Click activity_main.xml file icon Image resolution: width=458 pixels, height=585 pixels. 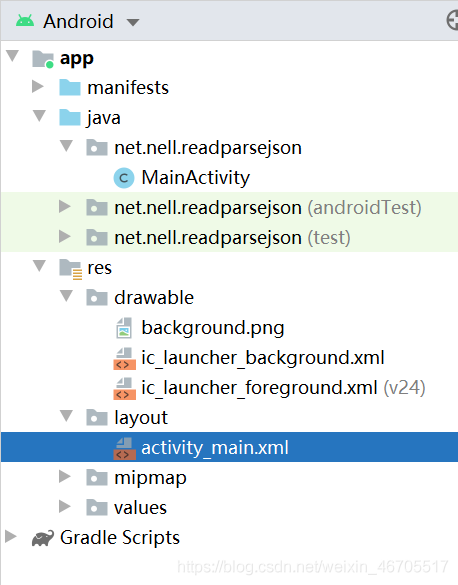coord(124,448)
